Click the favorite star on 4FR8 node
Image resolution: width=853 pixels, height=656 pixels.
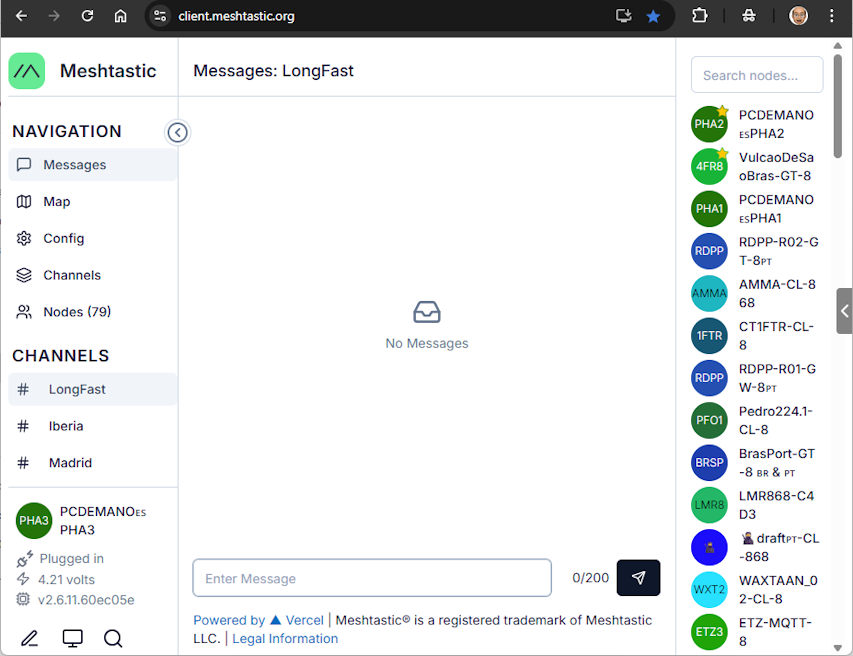[722, 153]
